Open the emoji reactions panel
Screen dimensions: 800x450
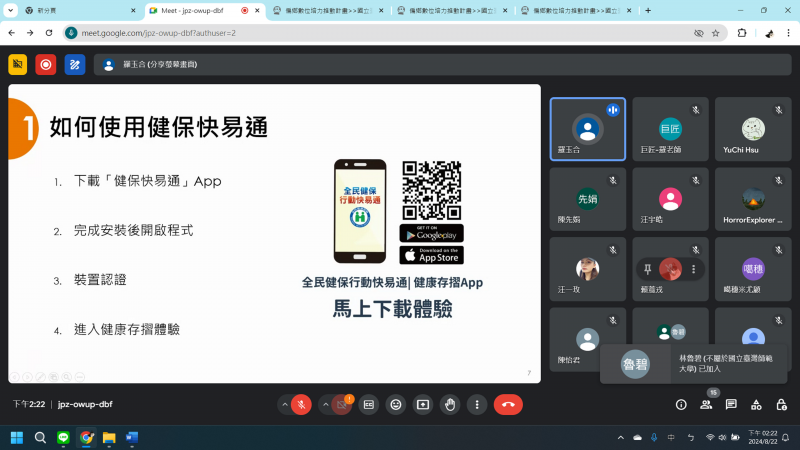coord(396,404)
